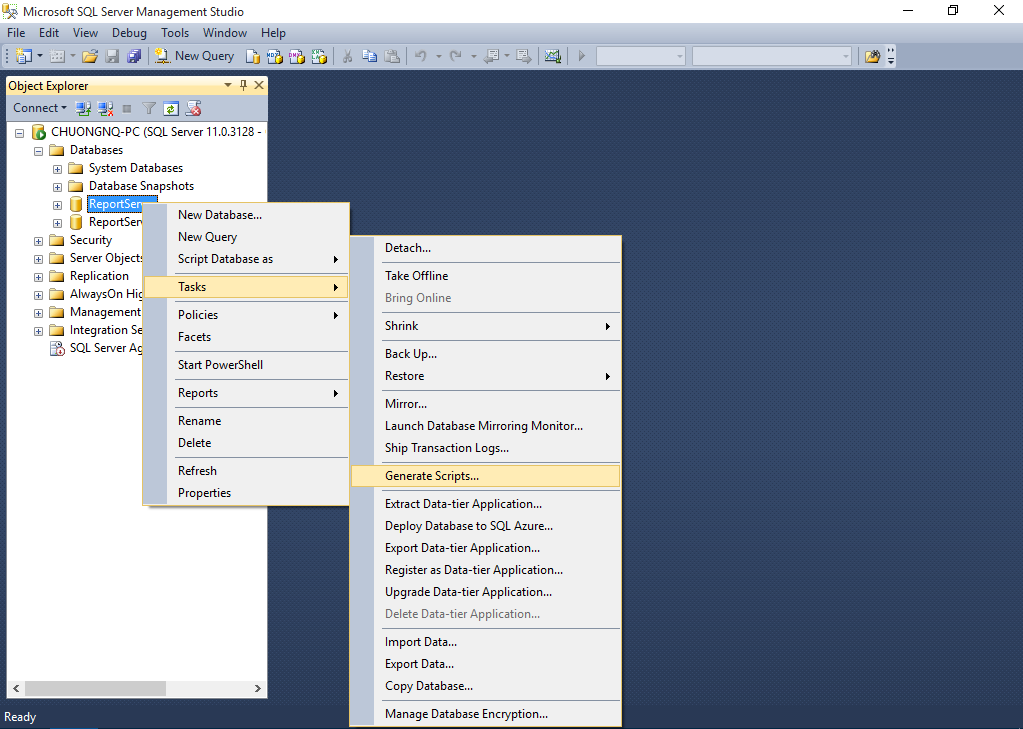
Task: Select Manage Database Encryption... entry
Action: (x=485, y=714)
